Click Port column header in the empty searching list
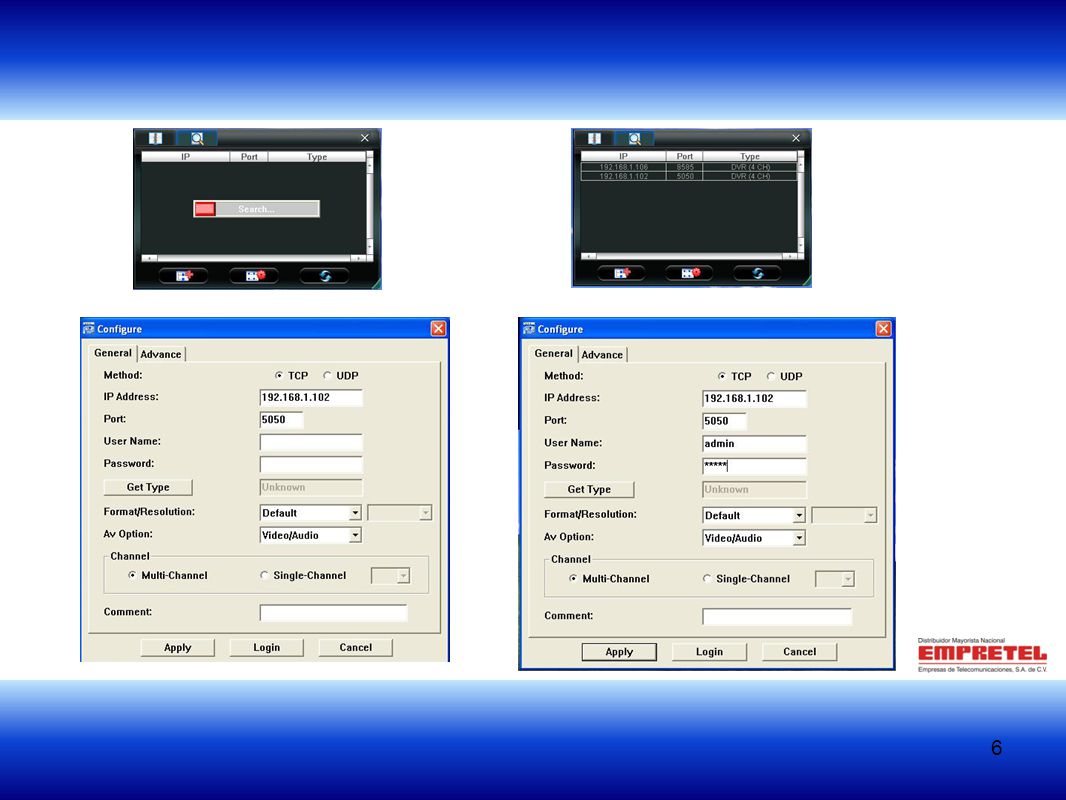The width and height of the screenshot is (1066, 800). [249, 157]
